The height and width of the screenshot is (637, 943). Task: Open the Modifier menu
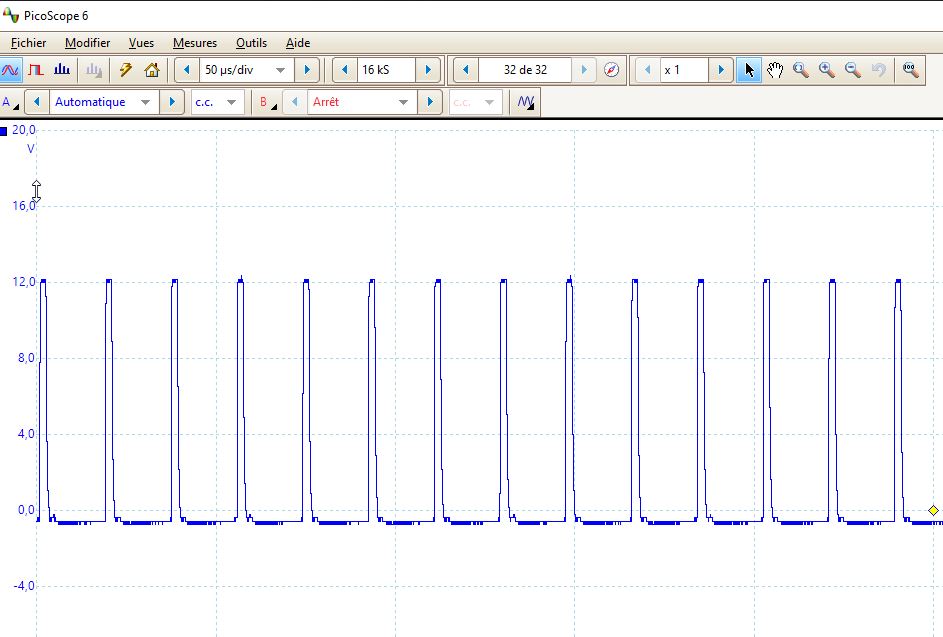click(88, 43)
